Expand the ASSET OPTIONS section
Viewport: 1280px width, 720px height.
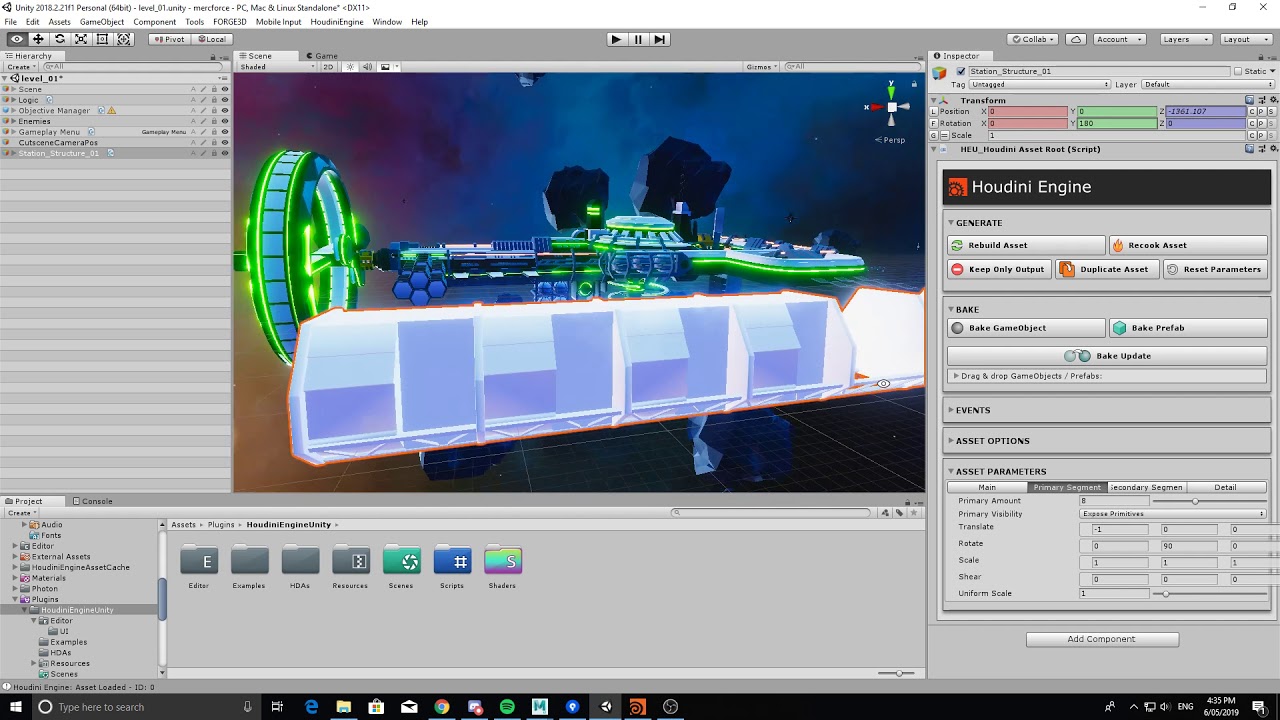[x=951, y=441]
